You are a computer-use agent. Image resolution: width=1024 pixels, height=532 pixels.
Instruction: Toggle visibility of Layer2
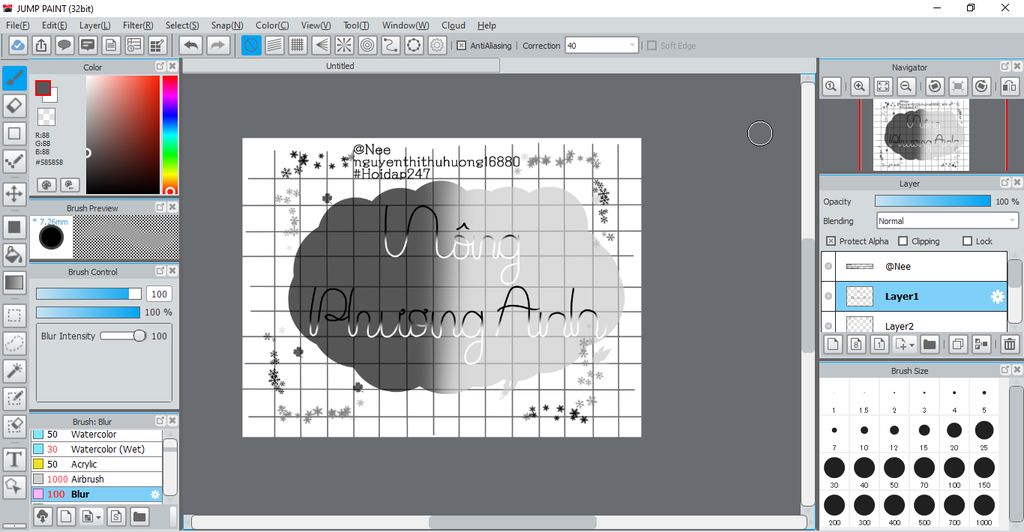829,325
